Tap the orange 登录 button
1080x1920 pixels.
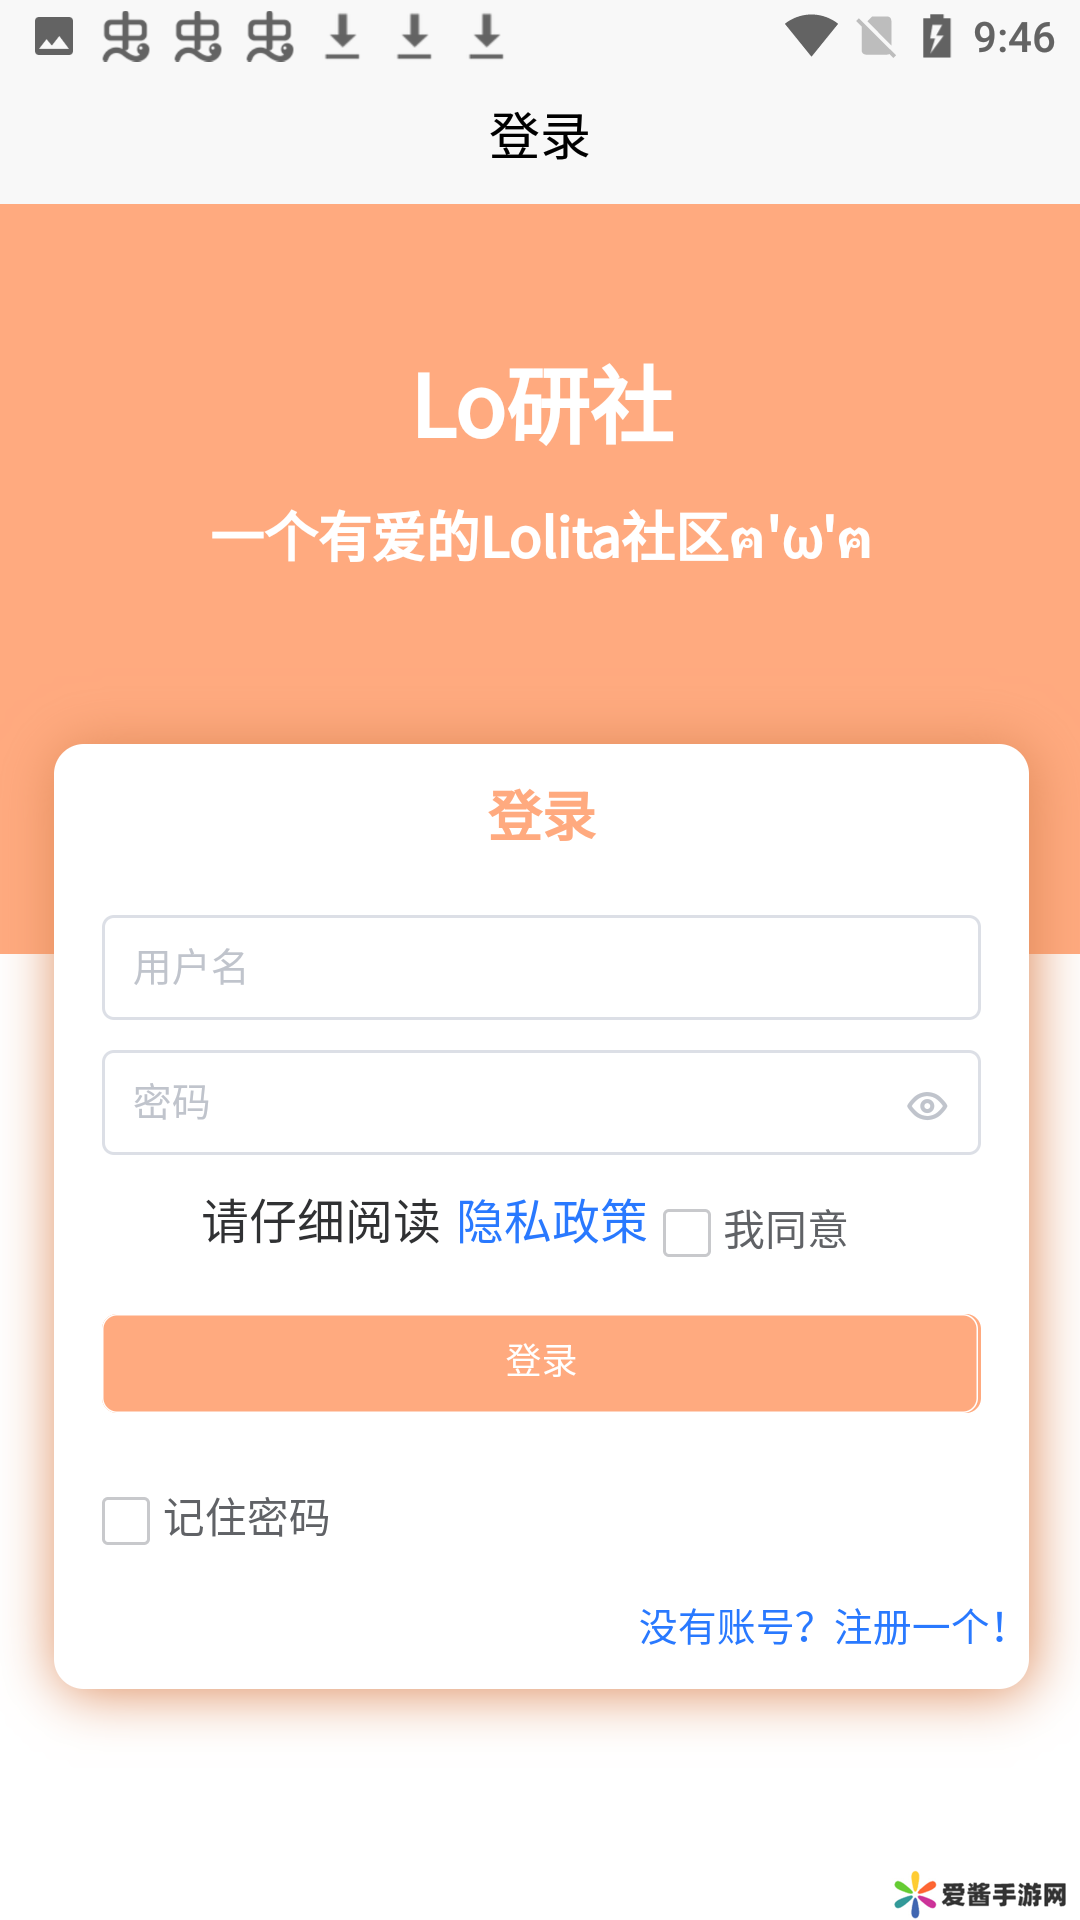point(541,1363)
